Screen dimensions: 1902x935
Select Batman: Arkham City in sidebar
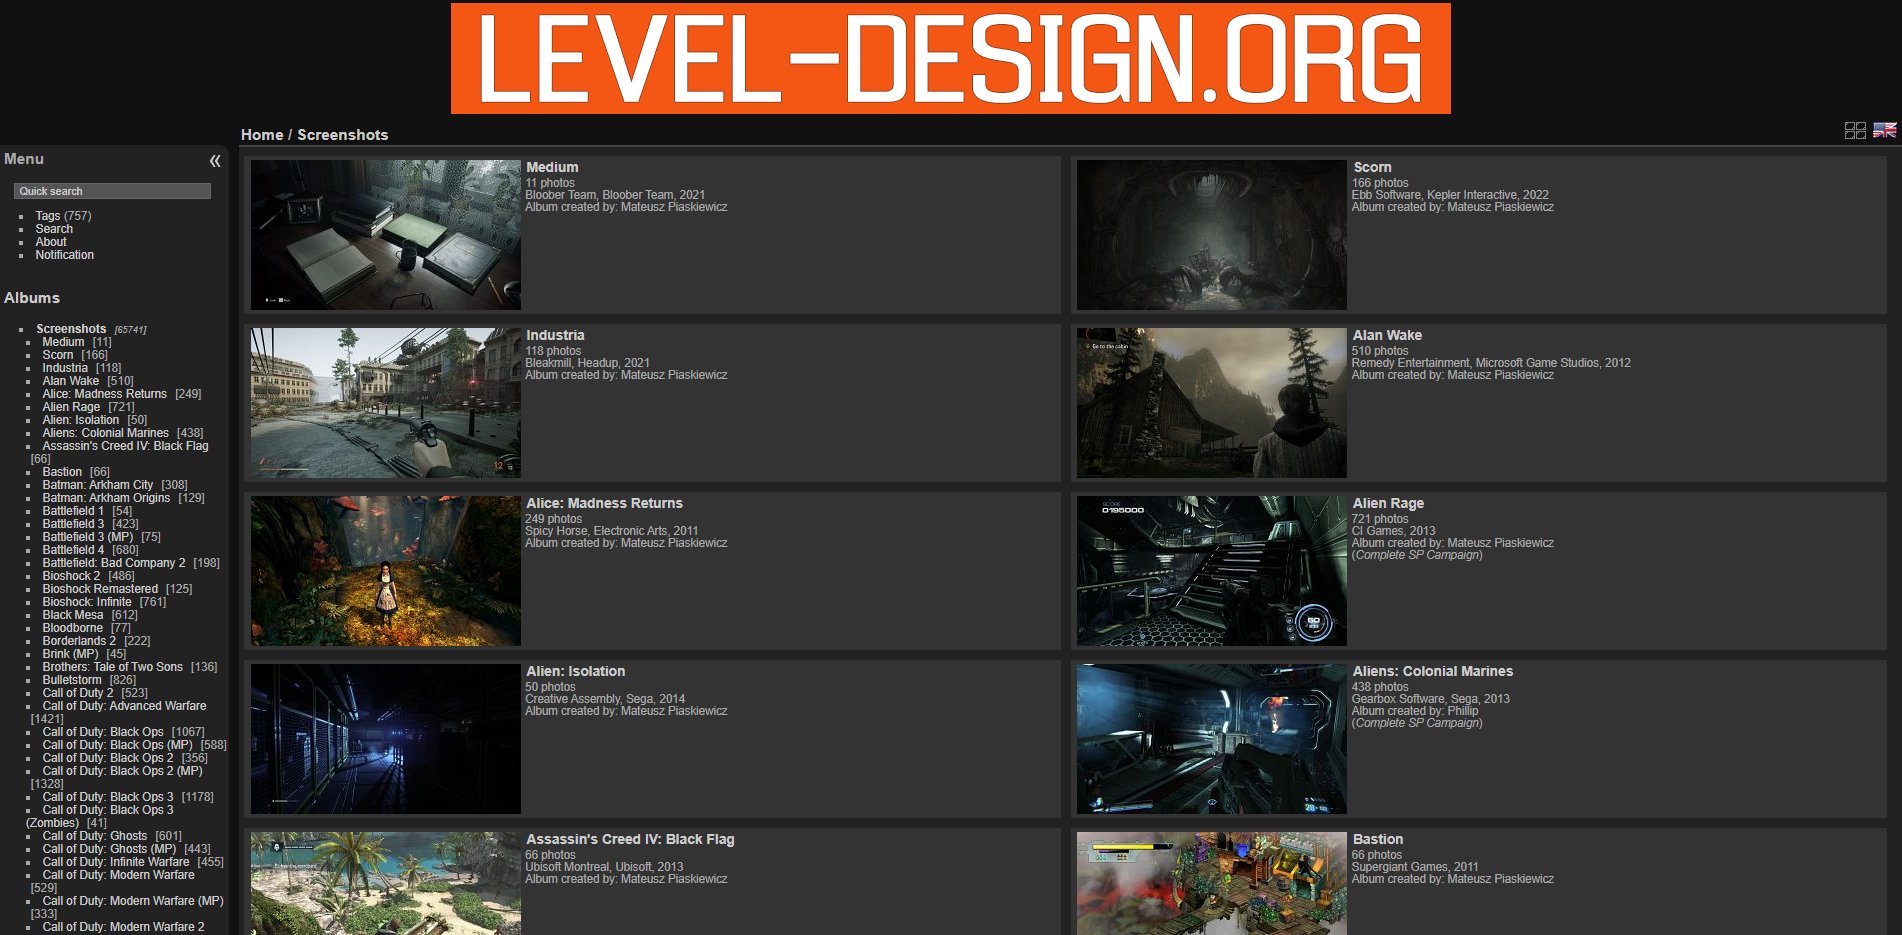point(98,485)
